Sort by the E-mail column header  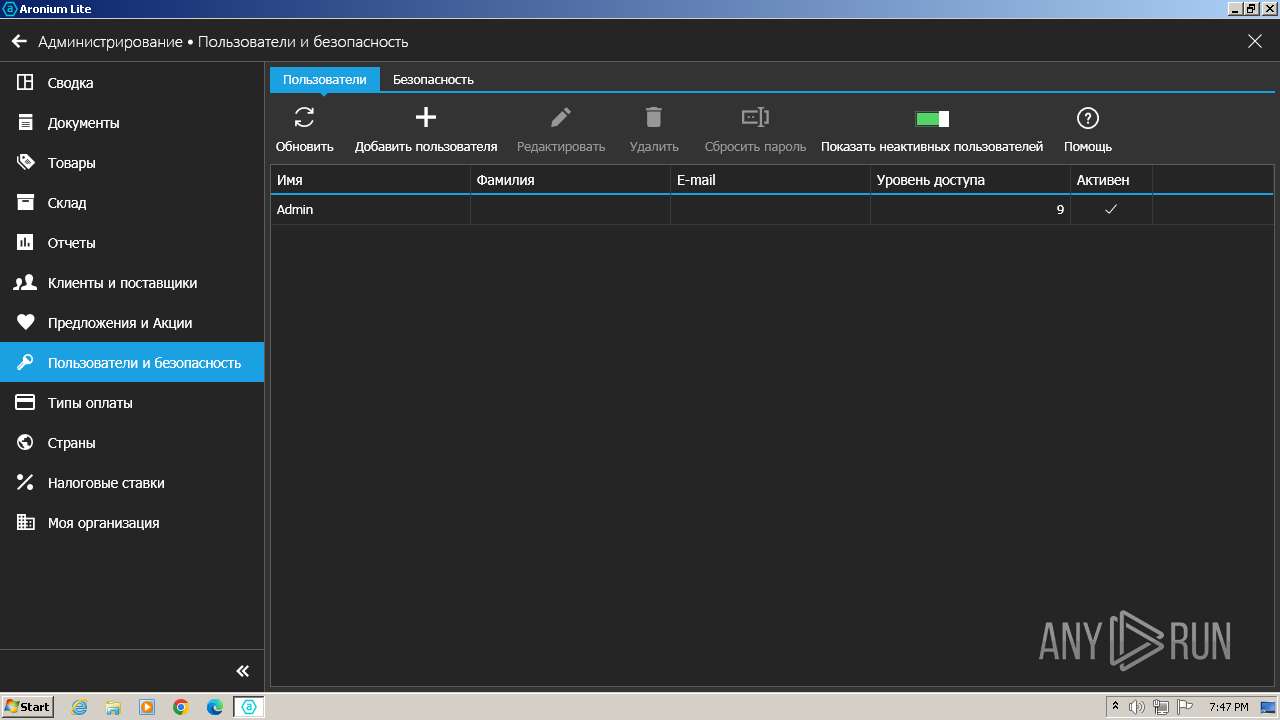coord(770,180)
